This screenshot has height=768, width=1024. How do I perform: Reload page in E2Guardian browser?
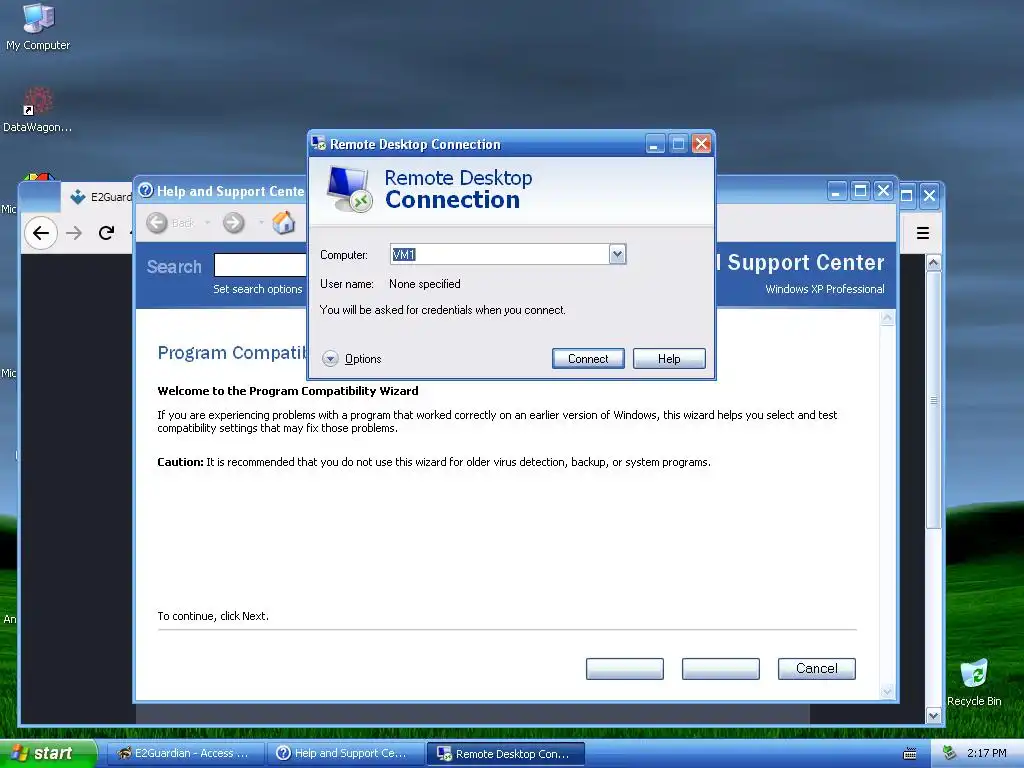[106, 233]
